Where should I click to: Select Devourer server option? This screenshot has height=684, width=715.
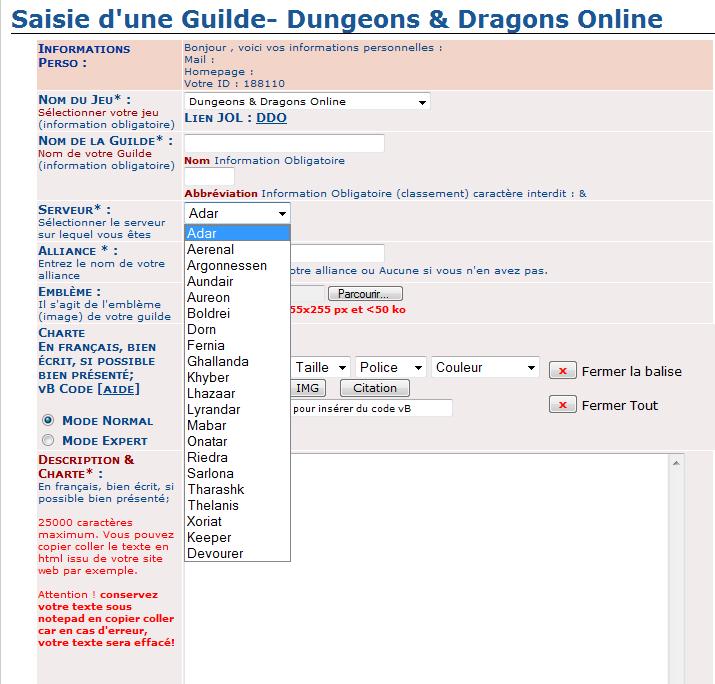pyautogui.click(x=237, y=553)
